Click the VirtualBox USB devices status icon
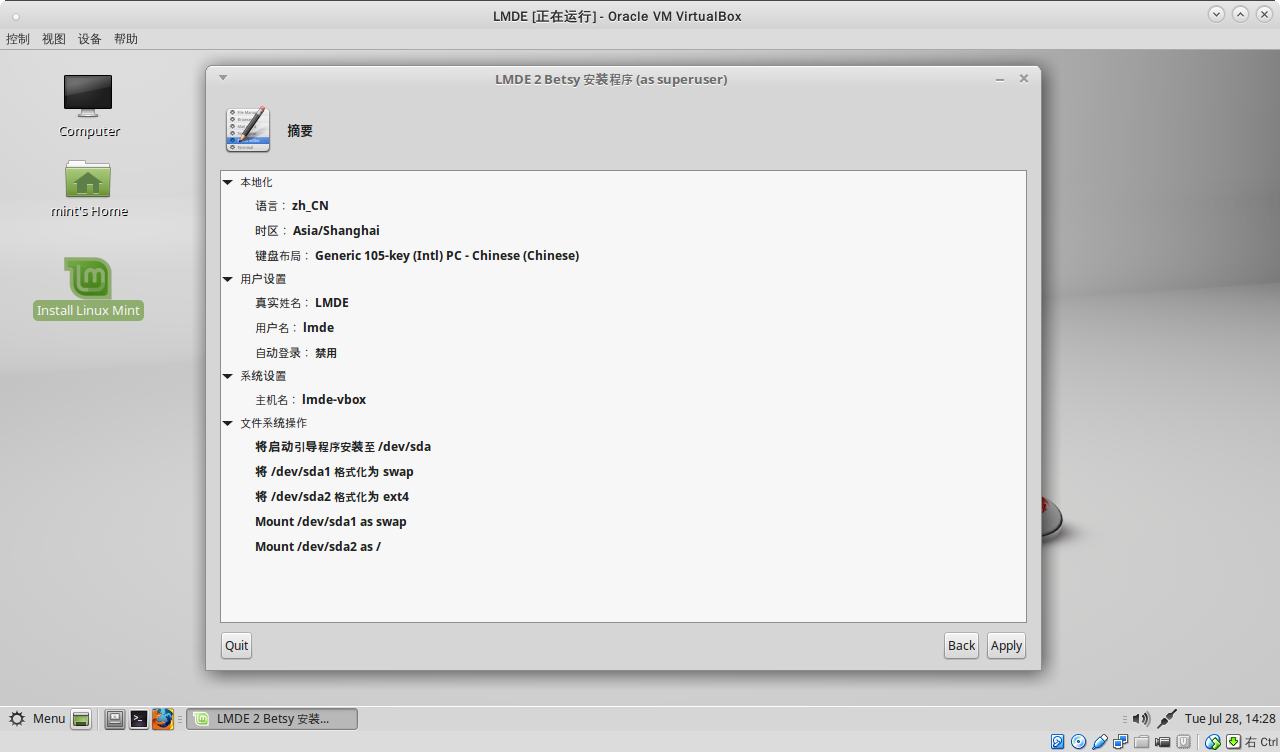This screenshot has width=1280, height=752. click(x=1100, y=742)
